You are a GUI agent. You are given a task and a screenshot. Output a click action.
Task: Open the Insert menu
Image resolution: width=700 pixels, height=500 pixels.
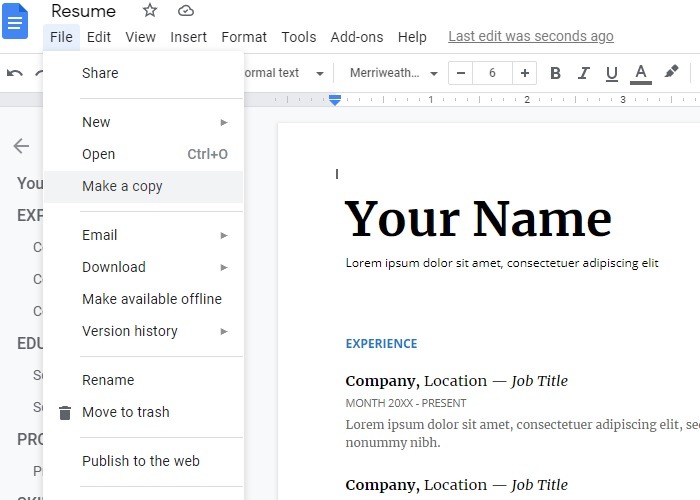click(188, 37)
